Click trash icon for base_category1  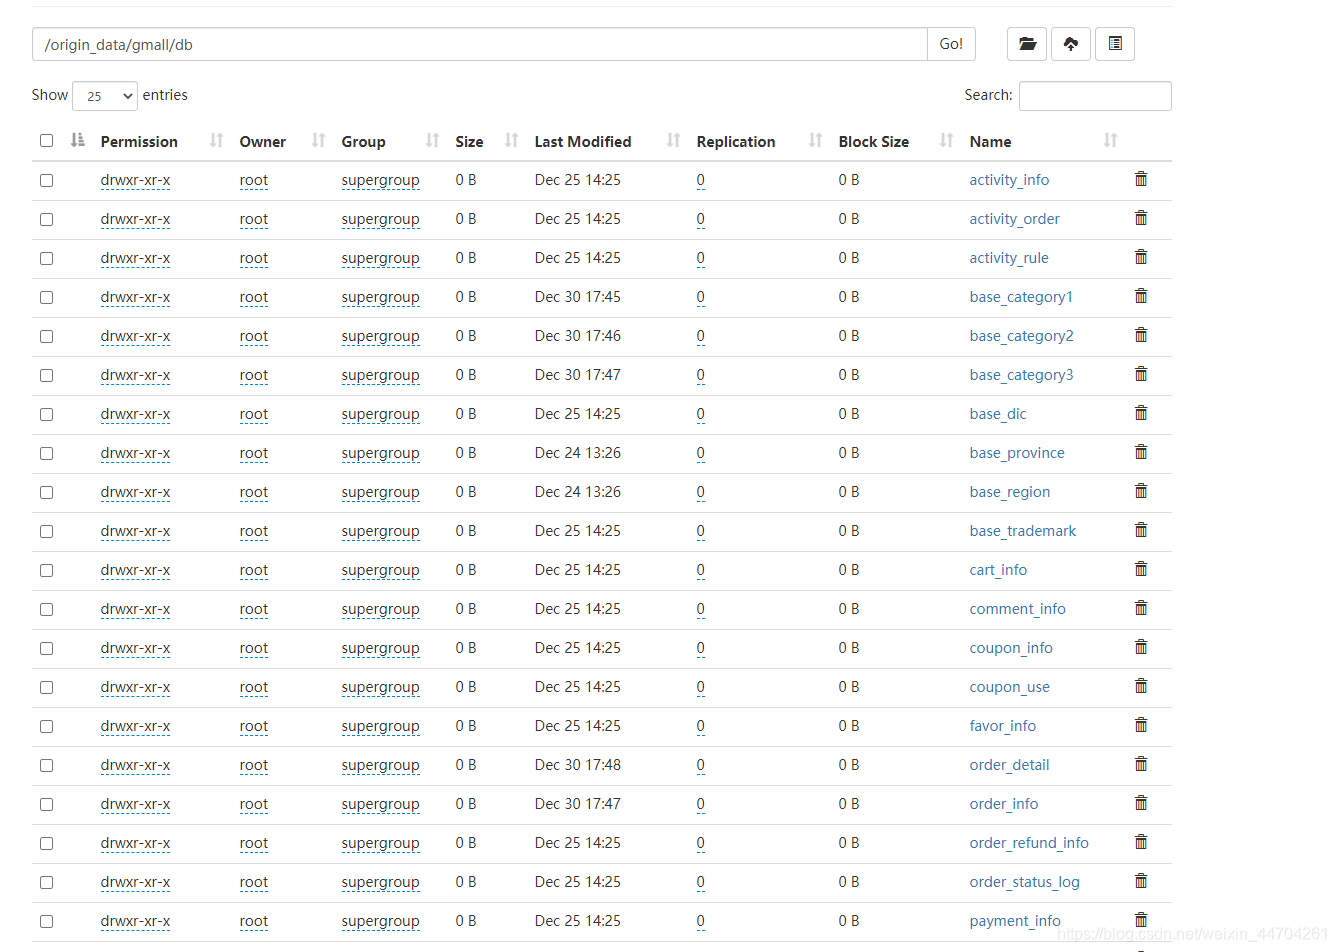[1141, 296]
